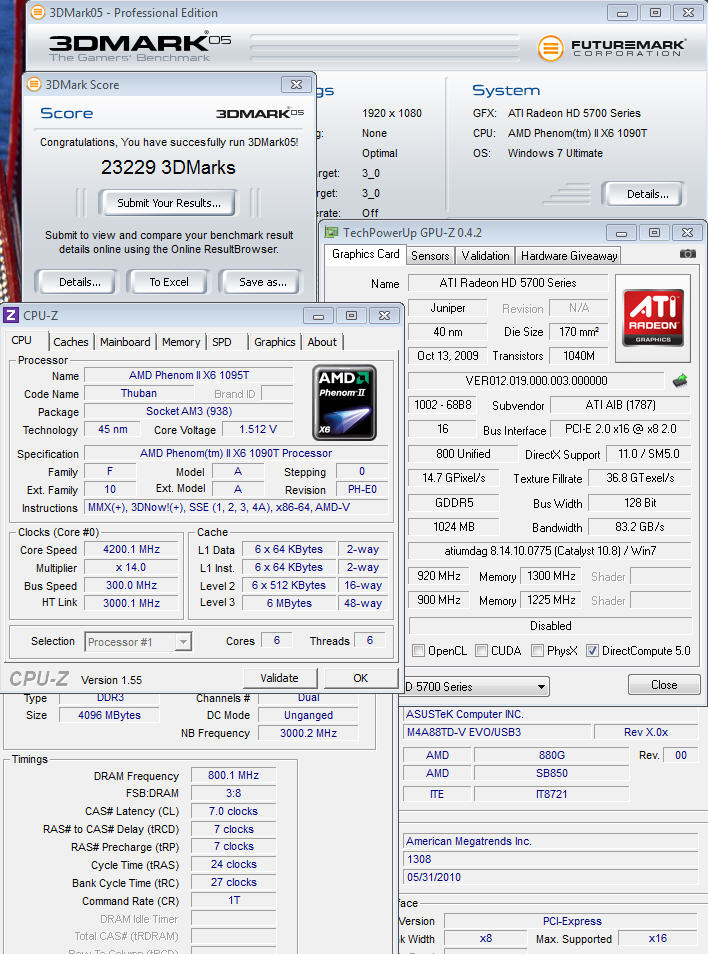
Task: Click the Bus Interface PCI-E 2.0 value
Action: tap(620, 429)
